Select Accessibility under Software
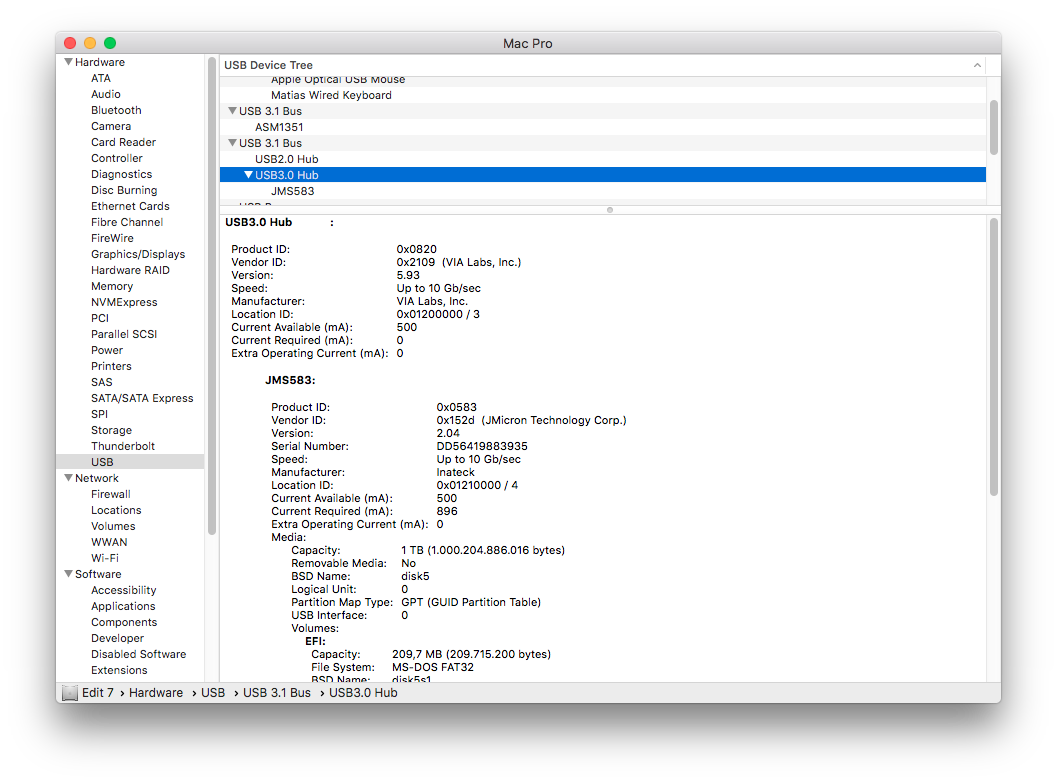This screenshot has height=783, width=1057. coord(123,590)
